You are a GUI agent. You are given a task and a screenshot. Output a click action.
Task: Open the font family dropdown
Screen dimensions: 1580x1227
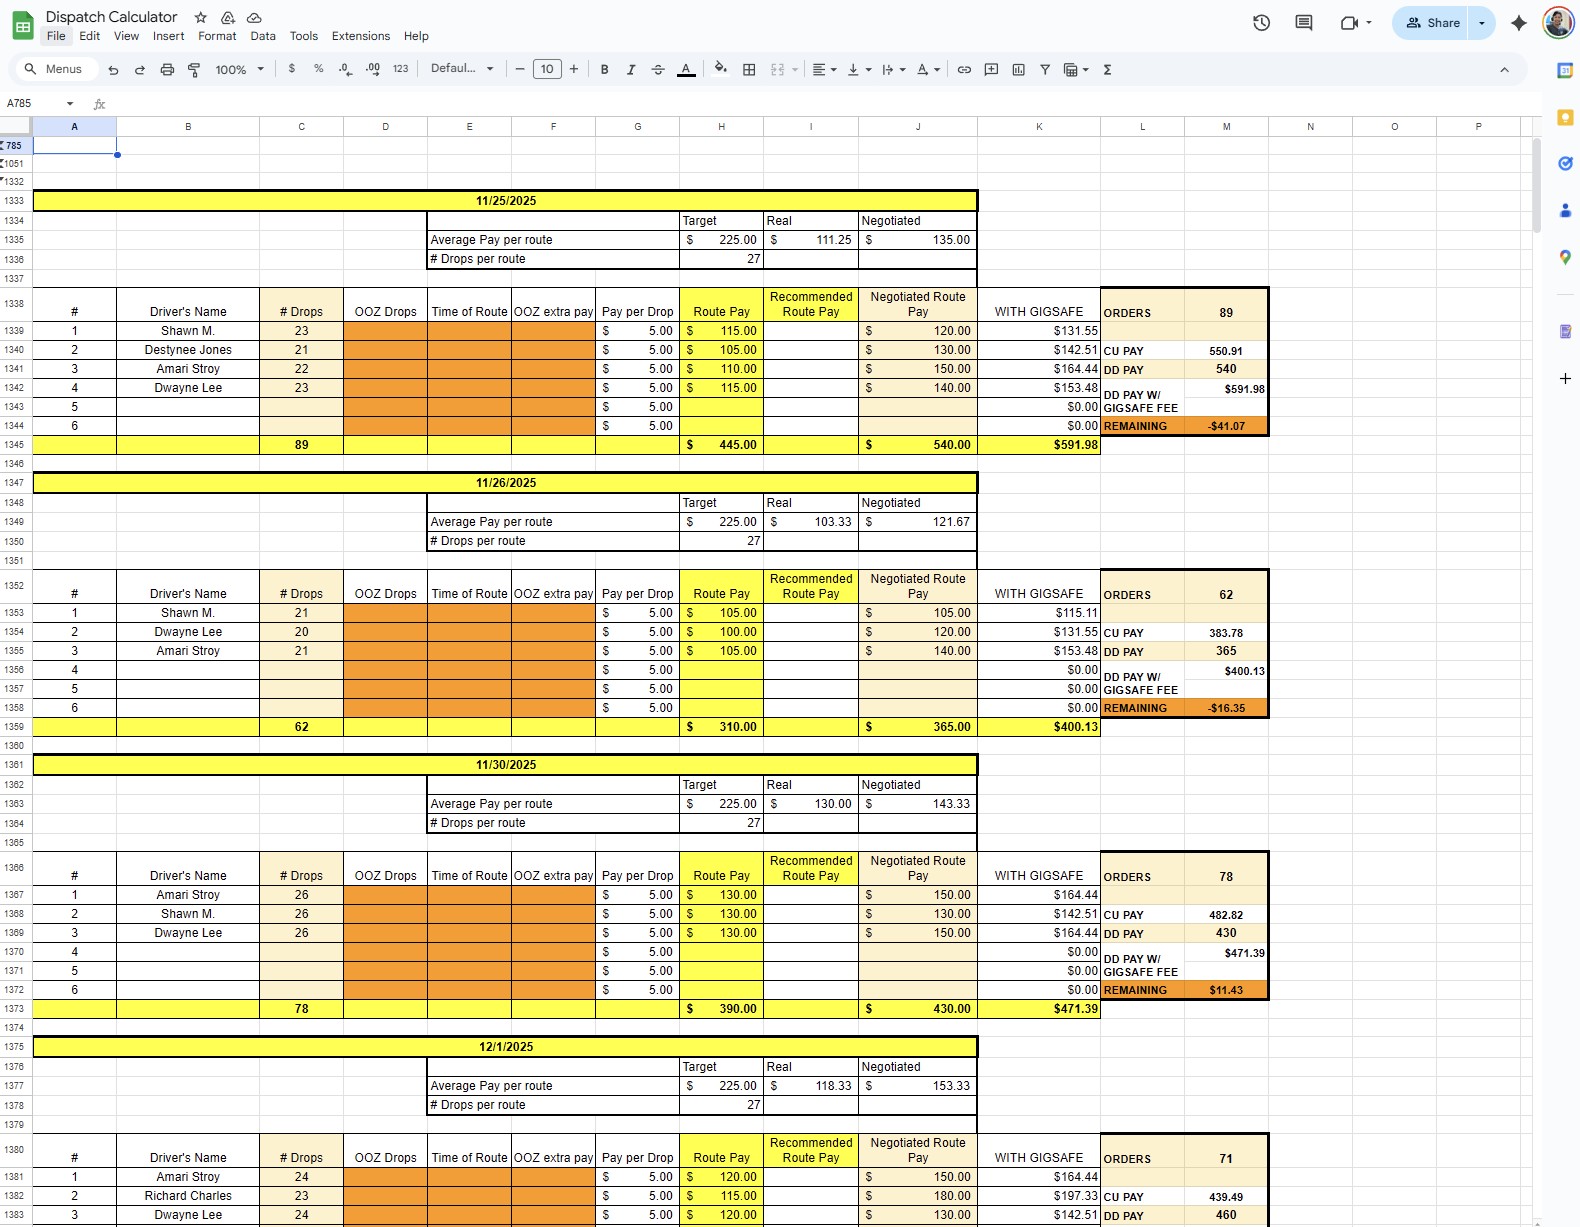pyautogui.click(x=462, y=69)
